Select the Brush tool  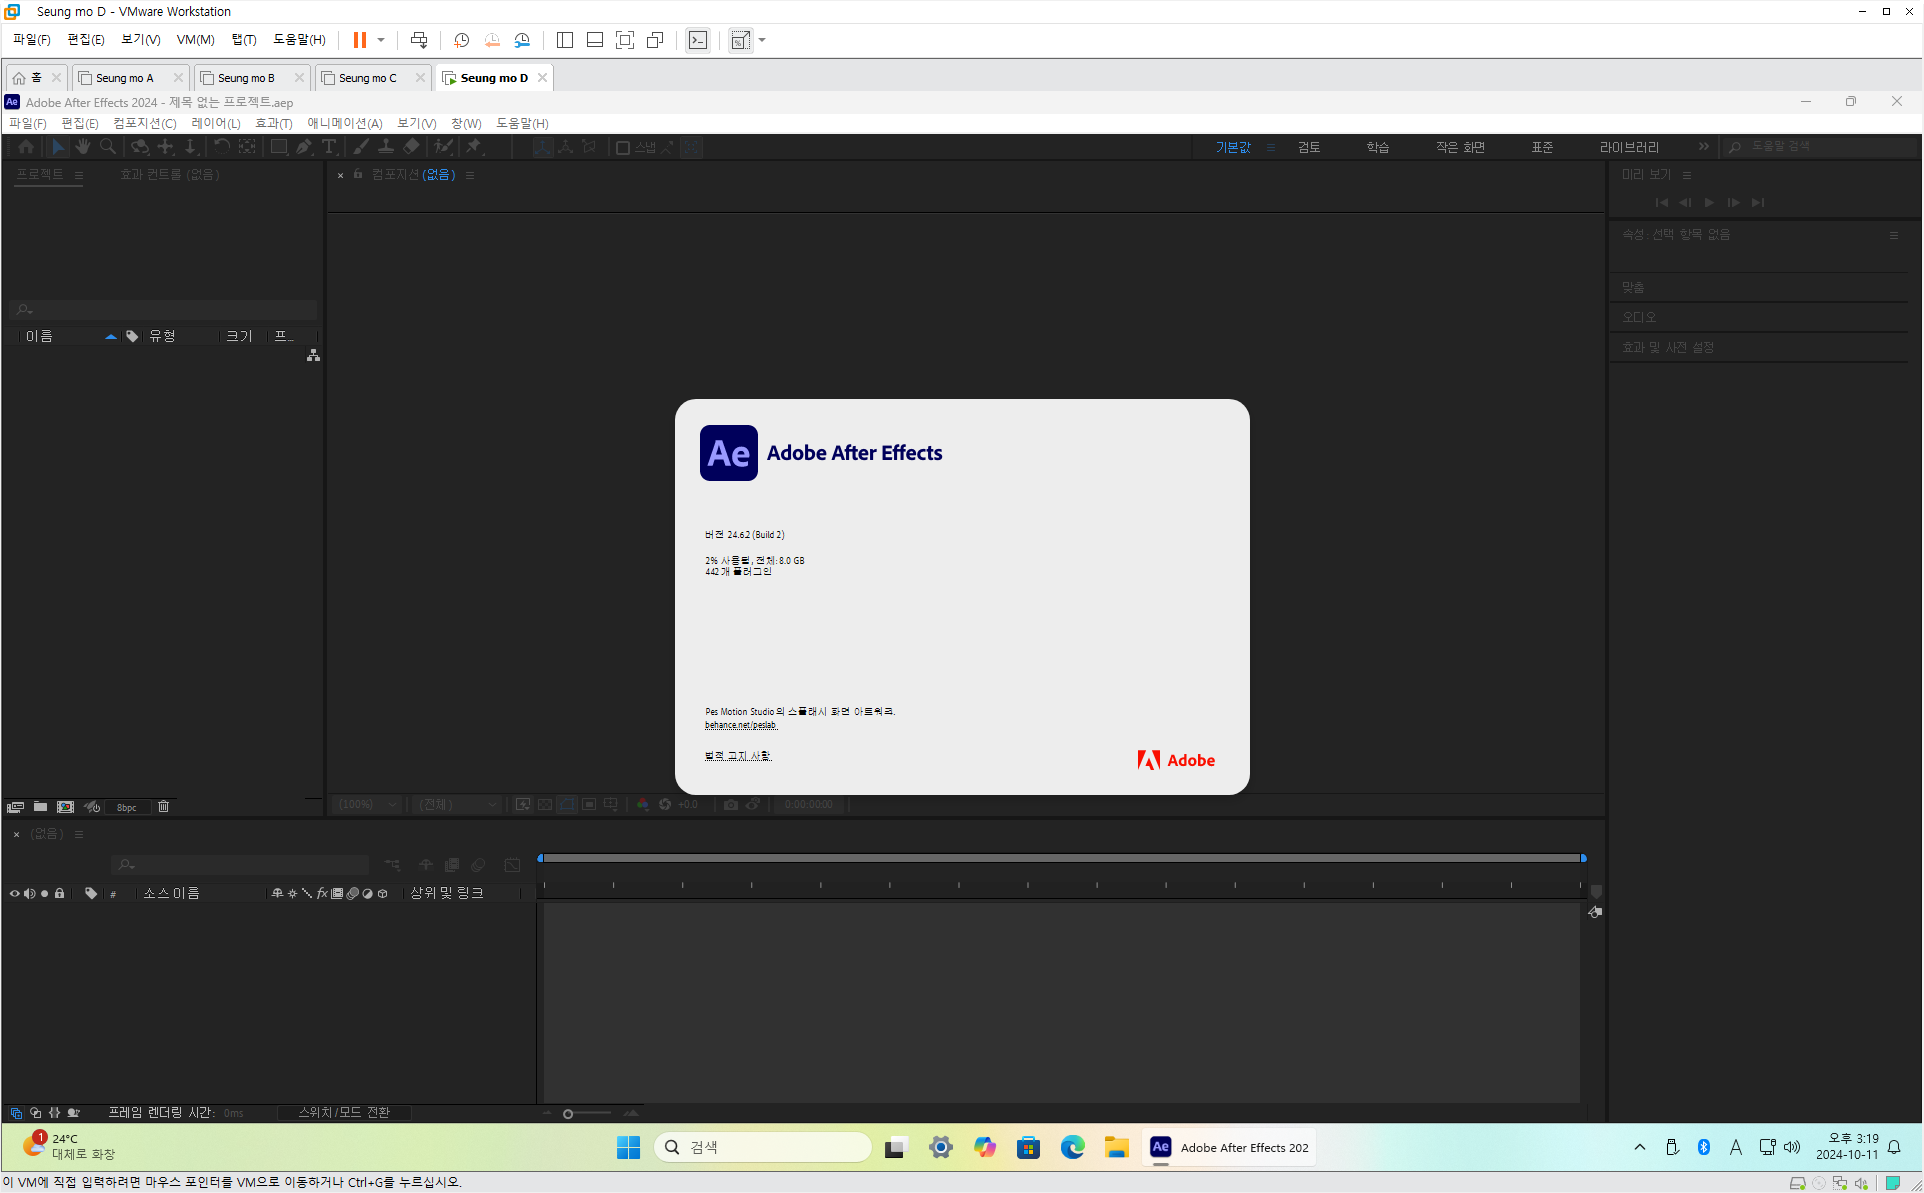tap(360, 147)
